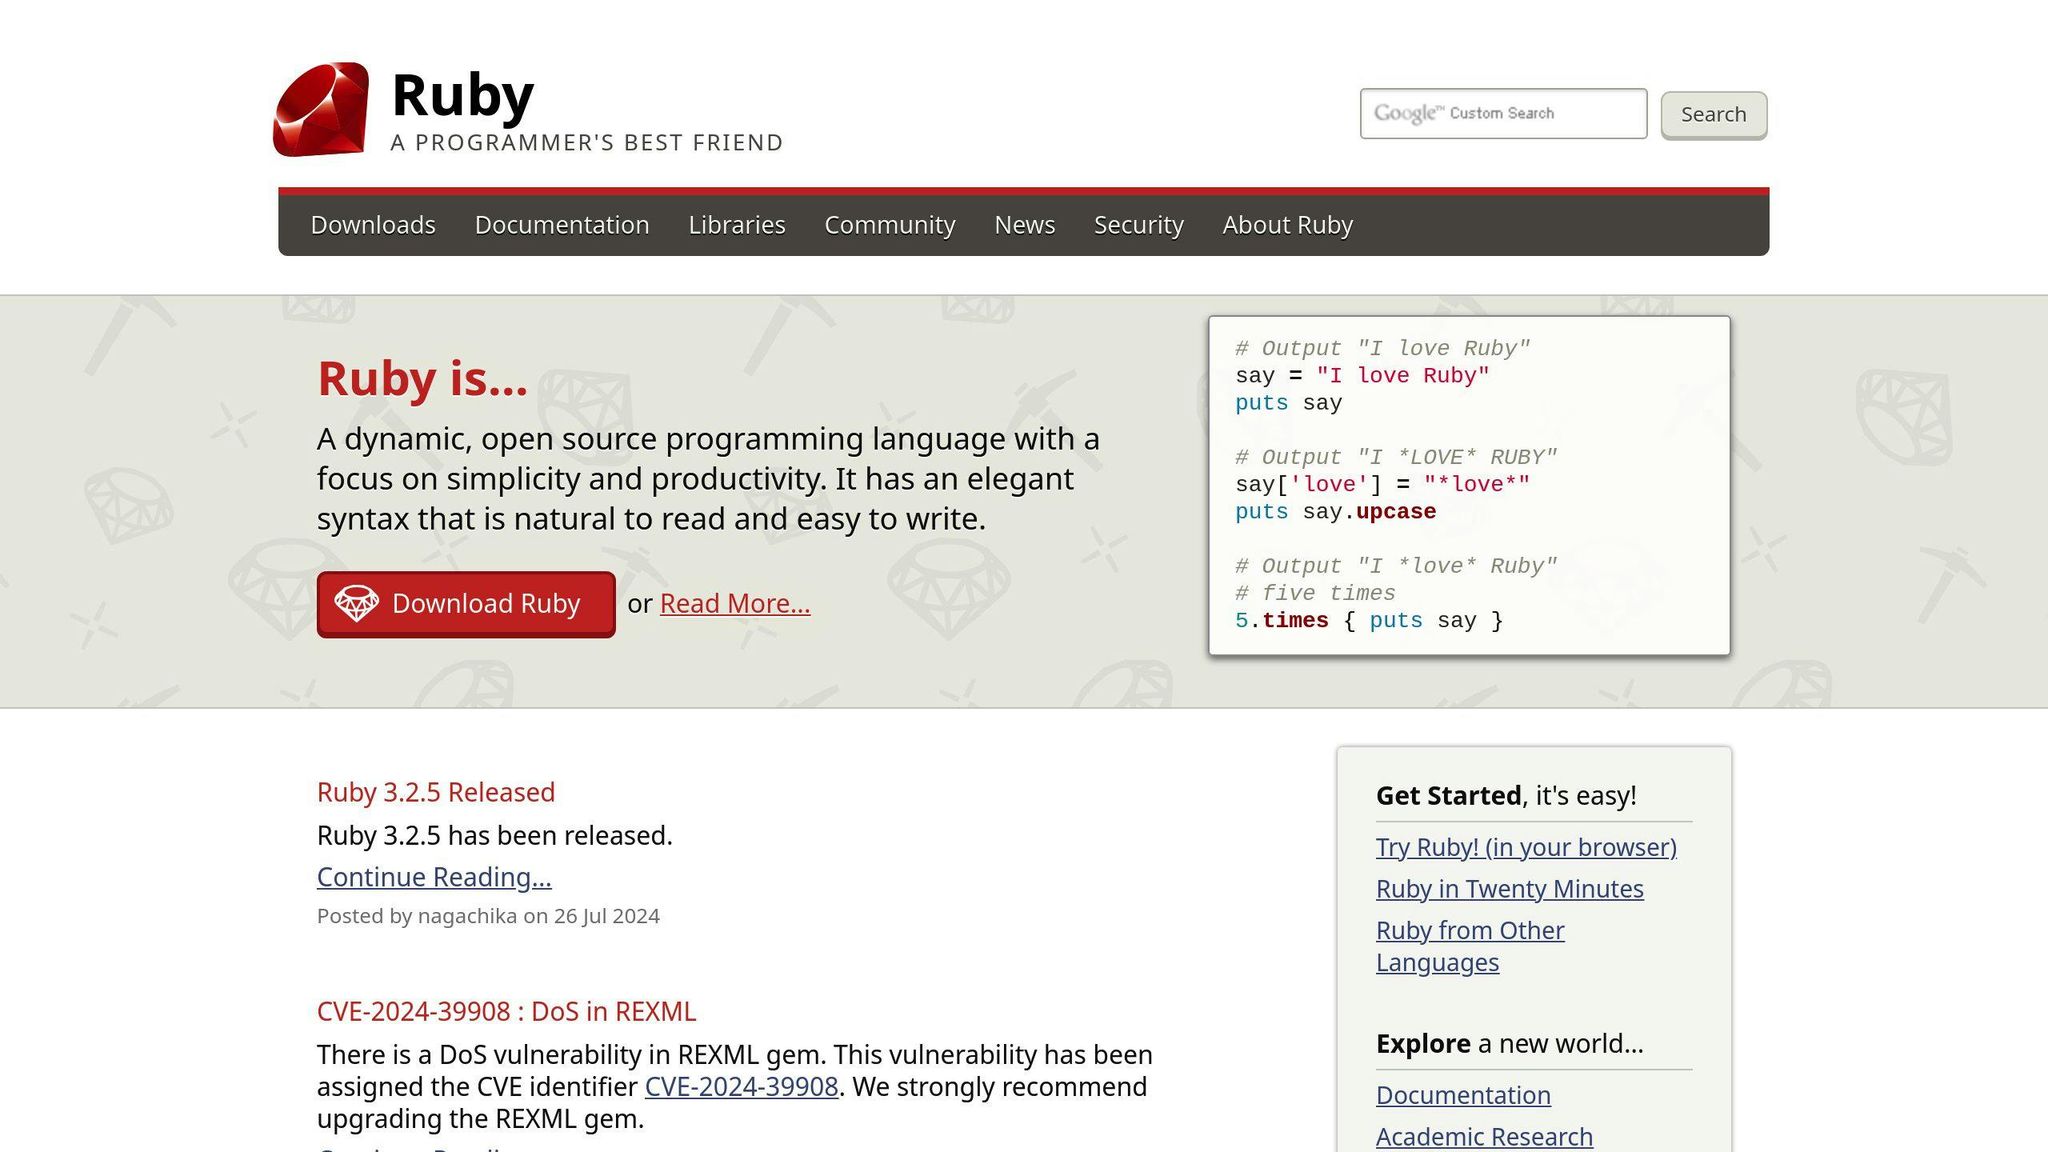Open Ruby in Twenty Minutes link
The width and height of the screenshot is (2048, 1152).
click(x=1509, y=889)
